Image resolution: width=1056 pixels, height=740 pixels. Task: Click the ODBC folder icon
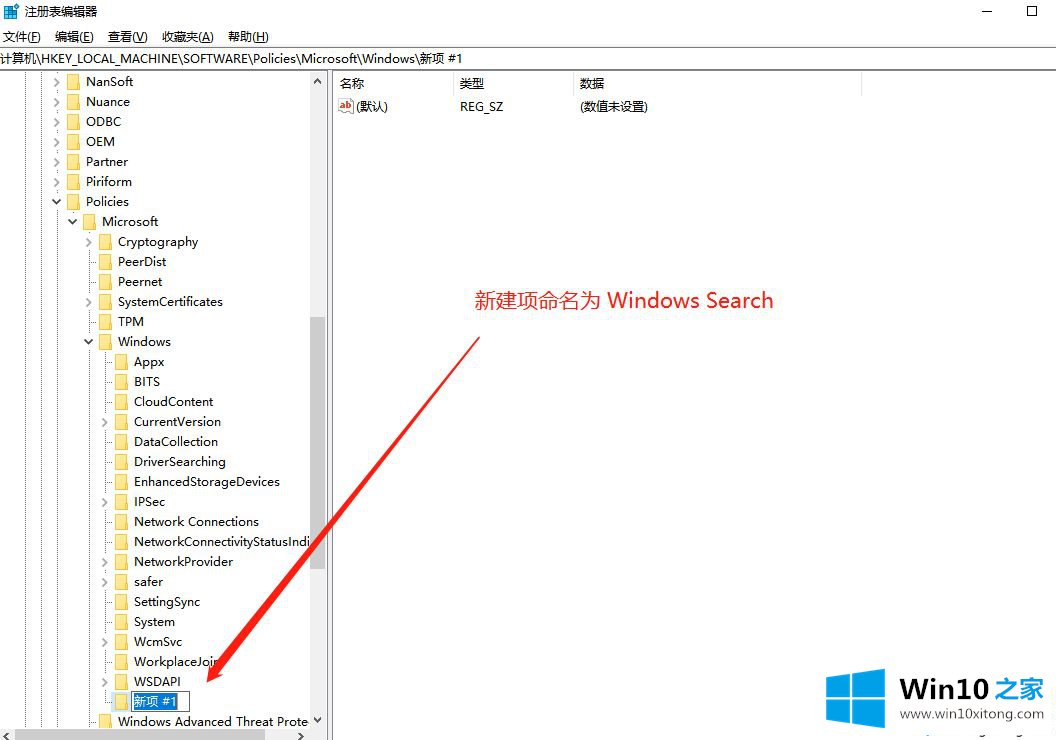point(73,122)
